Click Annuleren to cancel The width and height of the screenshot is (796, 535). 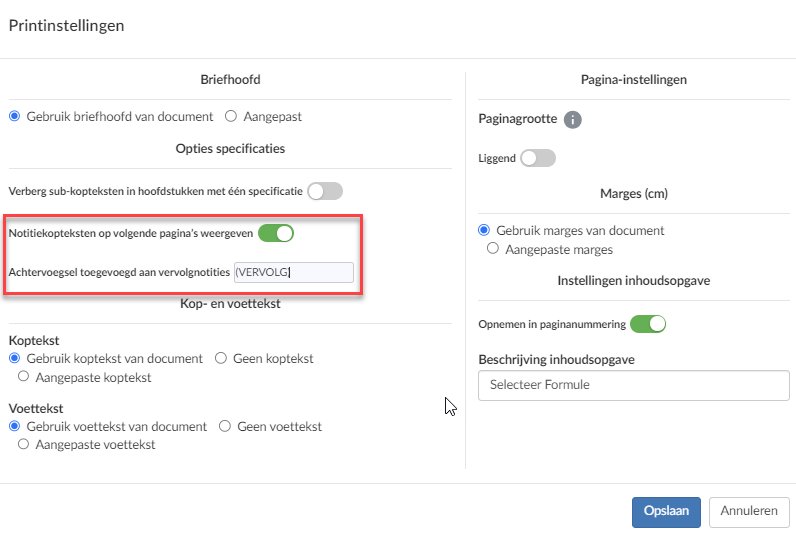coord(749,512)
